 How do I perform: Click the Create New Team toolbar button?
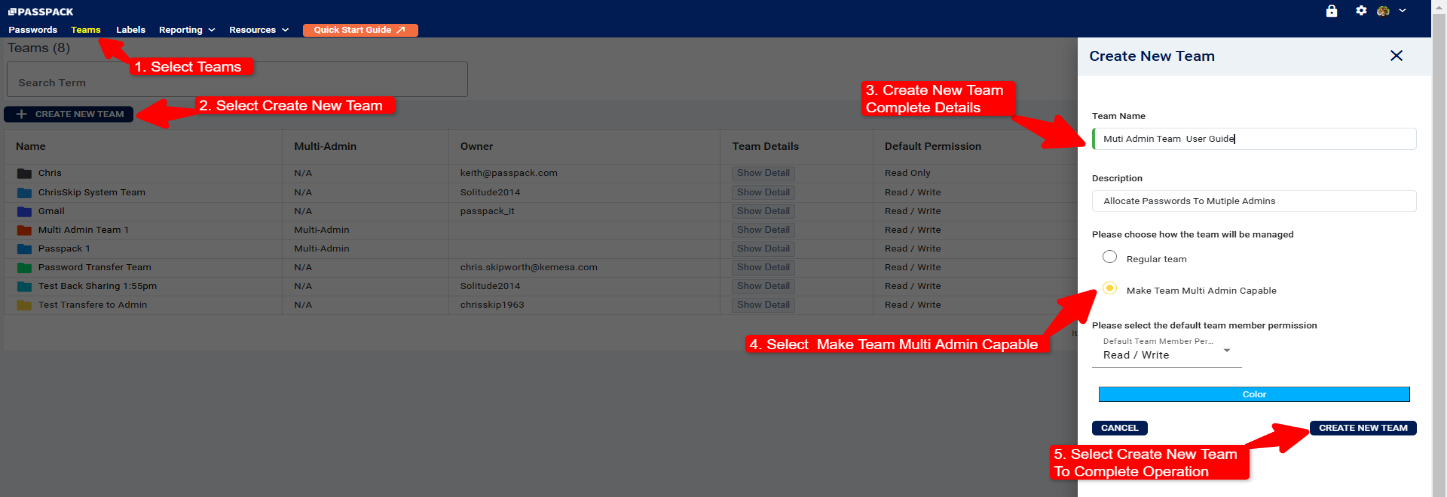pos(69,114)
